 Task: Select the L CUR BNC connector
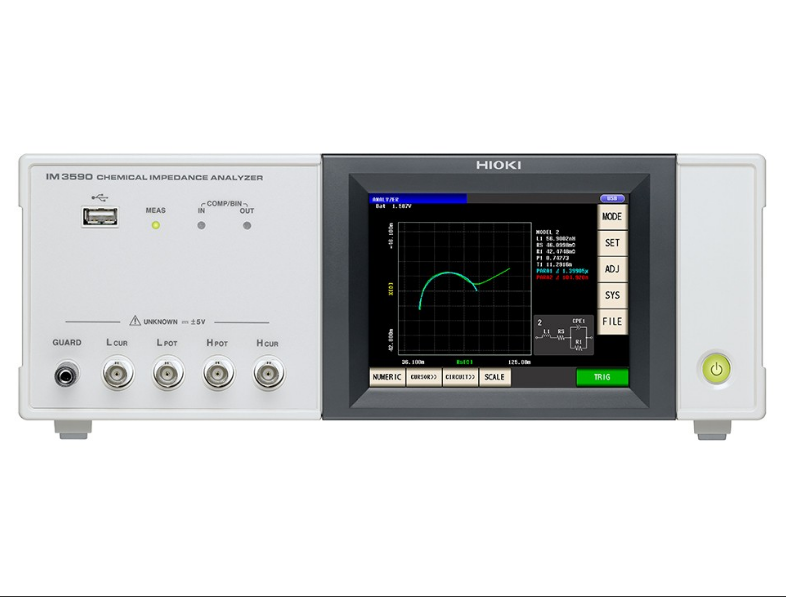pyautogui.click(x=118, y=375)
